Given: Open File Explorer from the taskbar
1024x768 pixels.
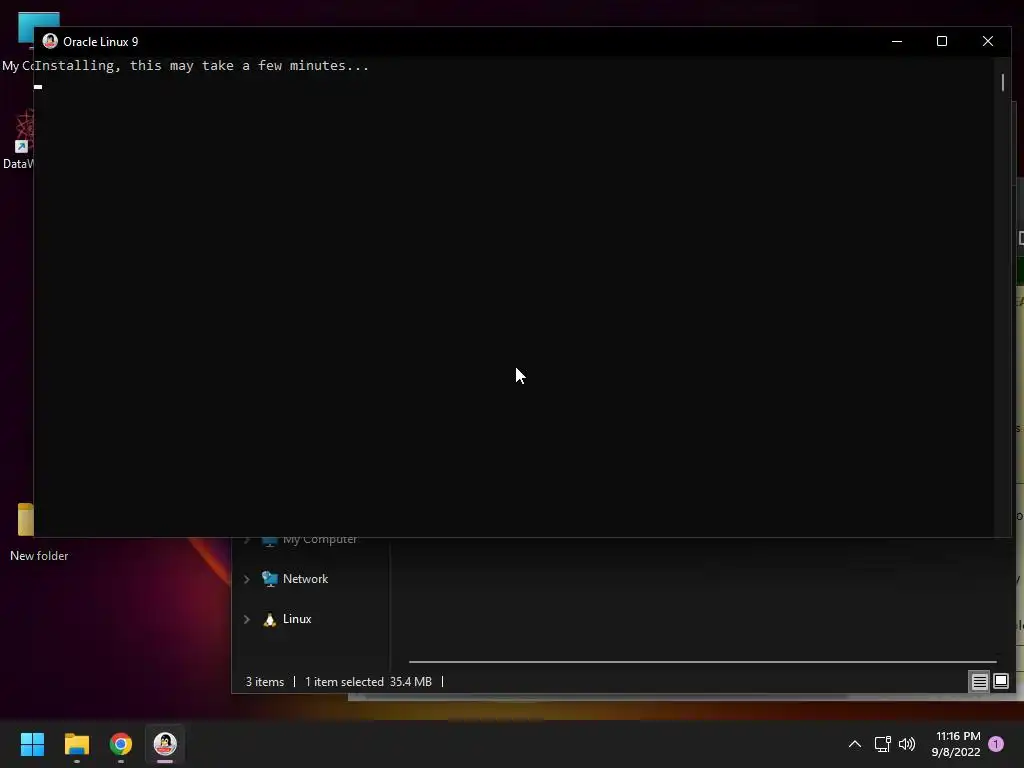Looking at the screenshot, I should [76, 744].
